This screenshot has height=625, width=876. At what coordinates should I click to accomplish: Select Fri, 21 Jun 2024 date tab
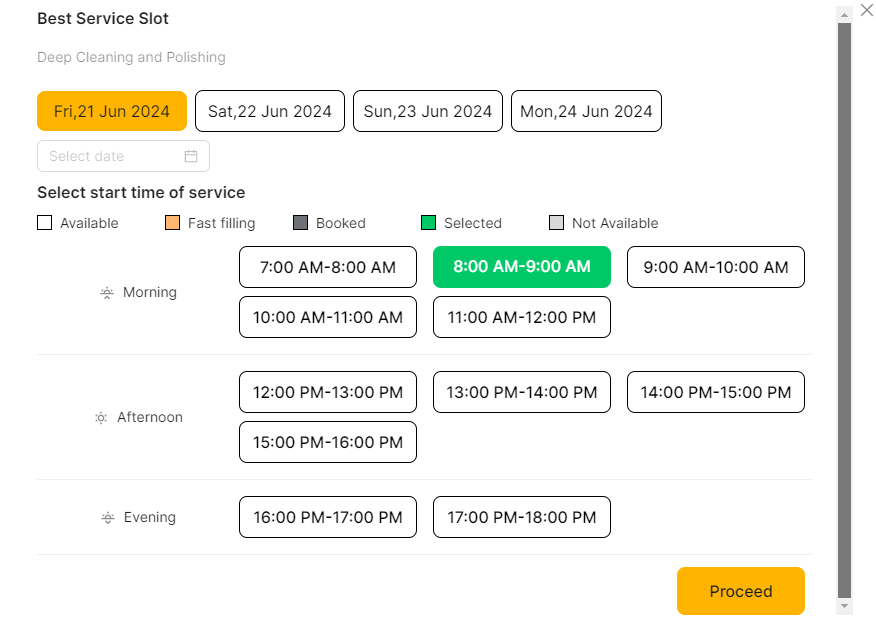tap(112, 111)
